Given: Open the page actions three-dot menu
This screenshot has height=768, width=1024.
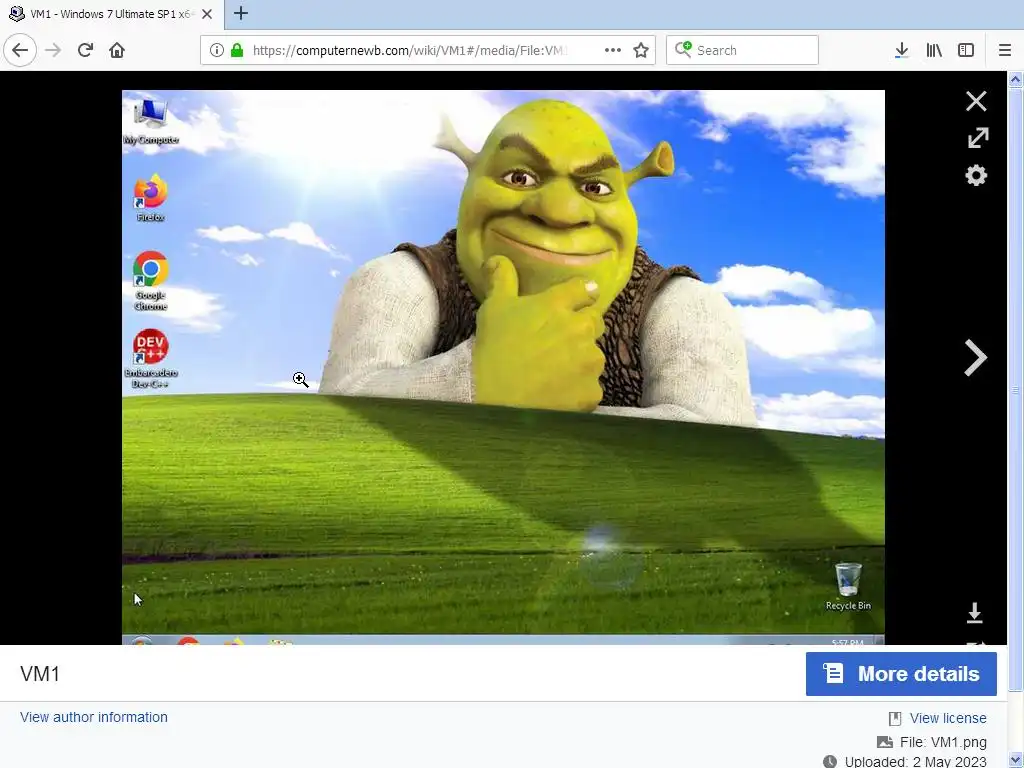Looking at the screenshot, I should (613, 50).
